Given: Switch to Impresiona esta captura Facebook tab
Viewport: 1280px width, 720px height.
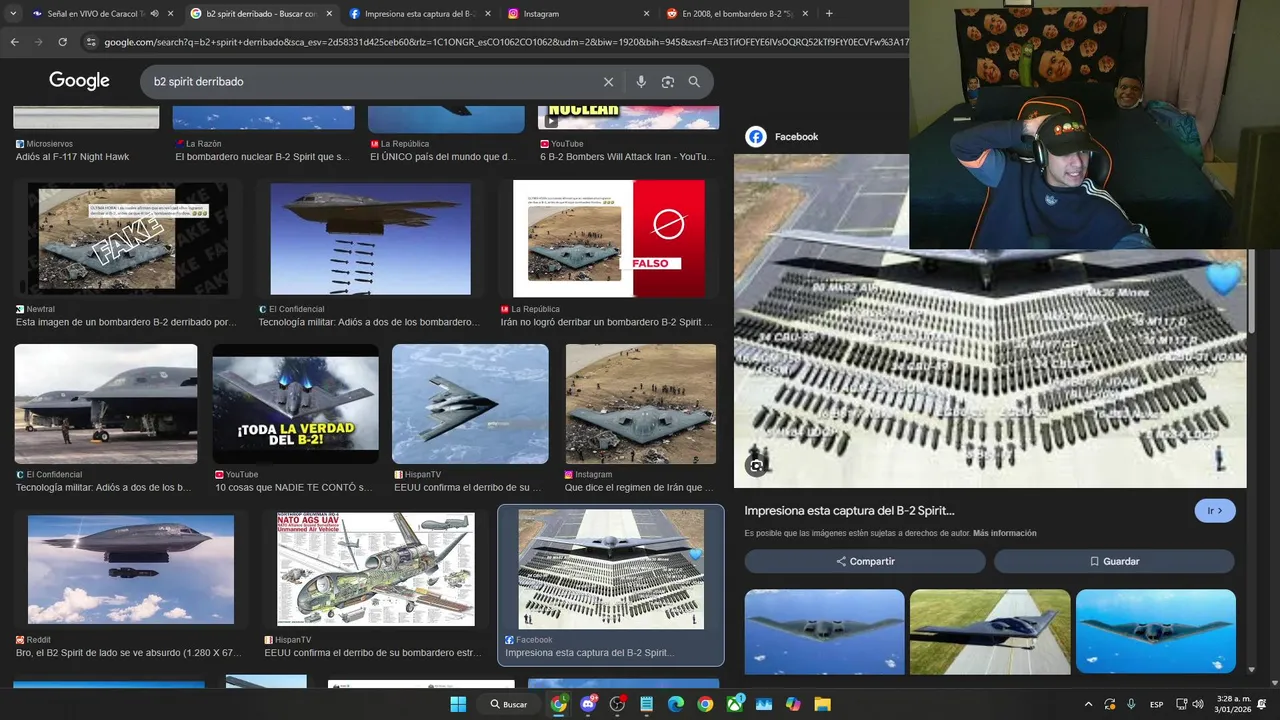Looking at the screenshot, I should click(418, 14).
